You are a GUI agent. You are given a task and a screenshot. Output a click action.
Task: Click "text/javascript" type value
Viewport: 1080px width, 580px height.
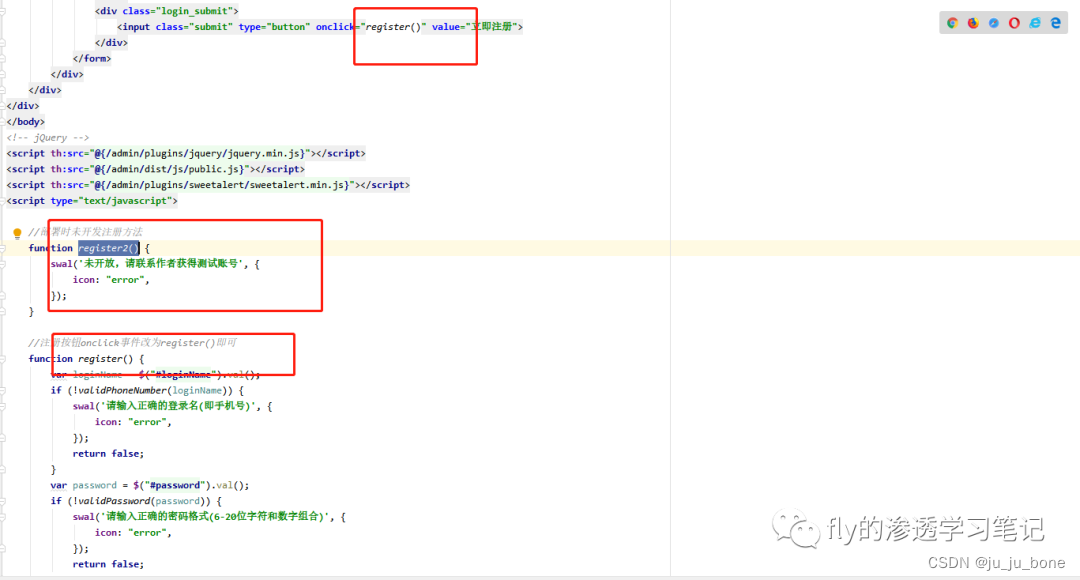pos(125,201)
